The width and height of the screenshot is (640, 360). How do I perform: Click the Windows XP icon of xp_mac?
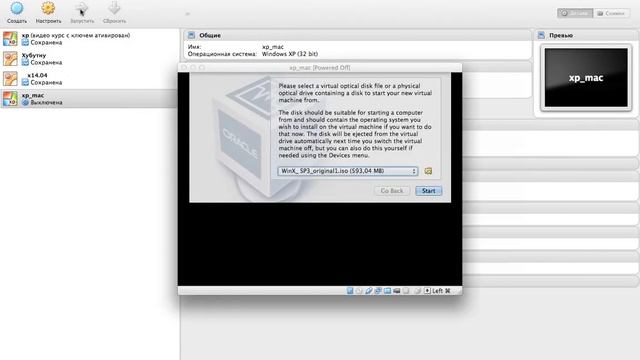pyautogui.click(x=10, y=99)
